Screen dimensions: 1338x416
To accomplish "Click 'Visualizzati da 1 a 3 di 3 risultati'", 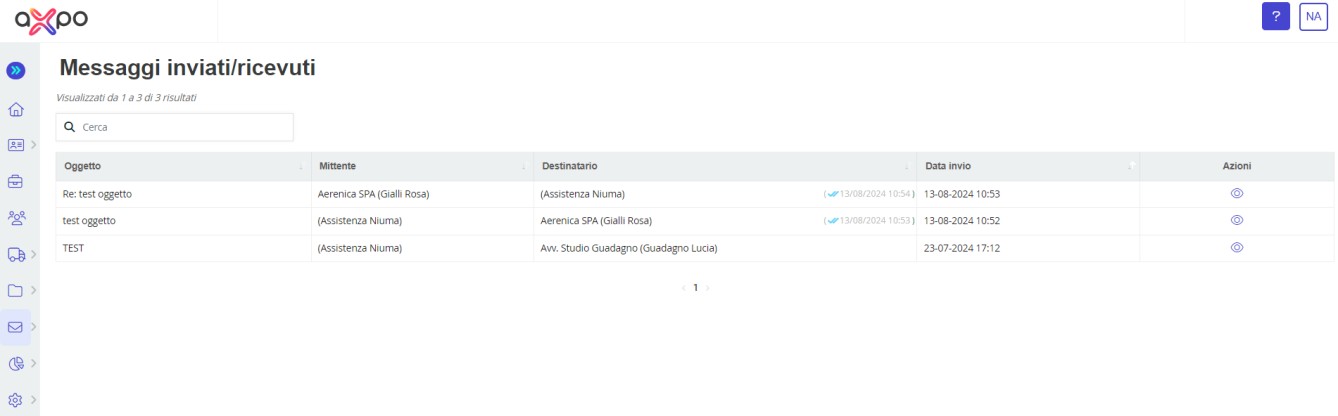I will (x=127, y=98).
